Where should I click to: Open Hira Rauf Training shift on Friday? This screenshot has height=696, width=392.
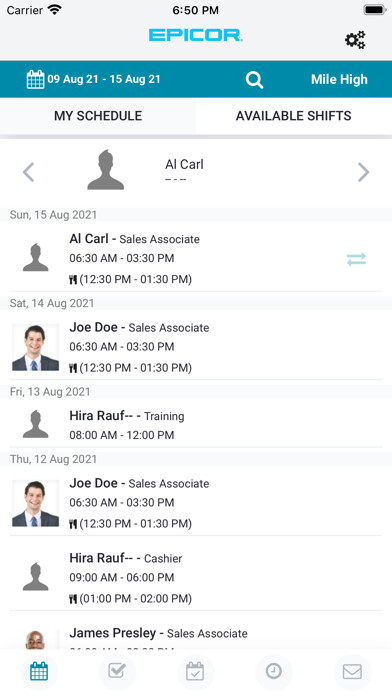(x=196, y=425)
